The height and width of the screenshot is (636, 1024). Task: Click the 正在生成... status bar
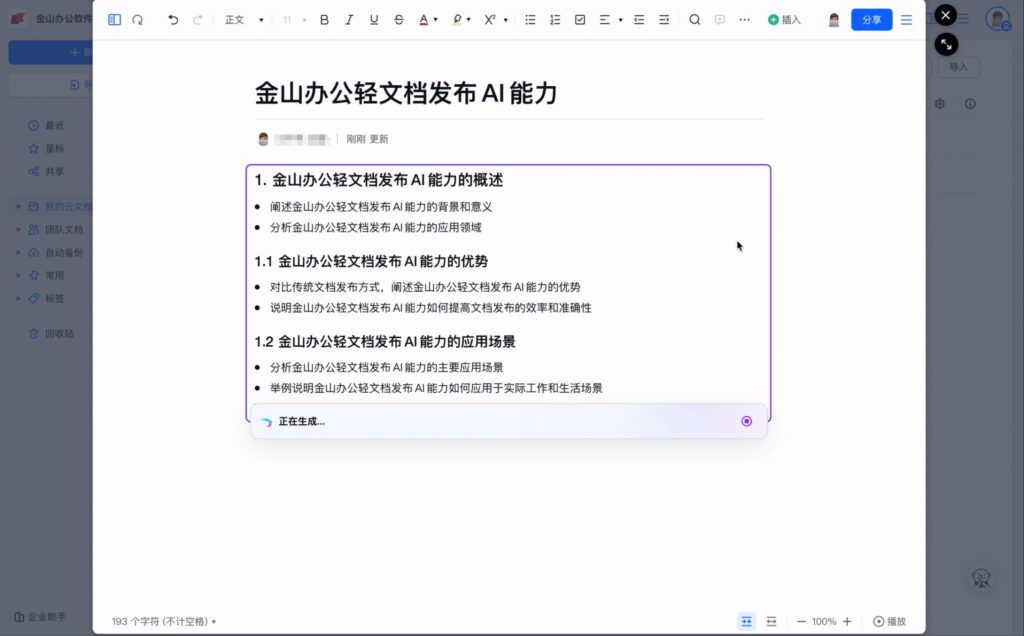(509, 421)
